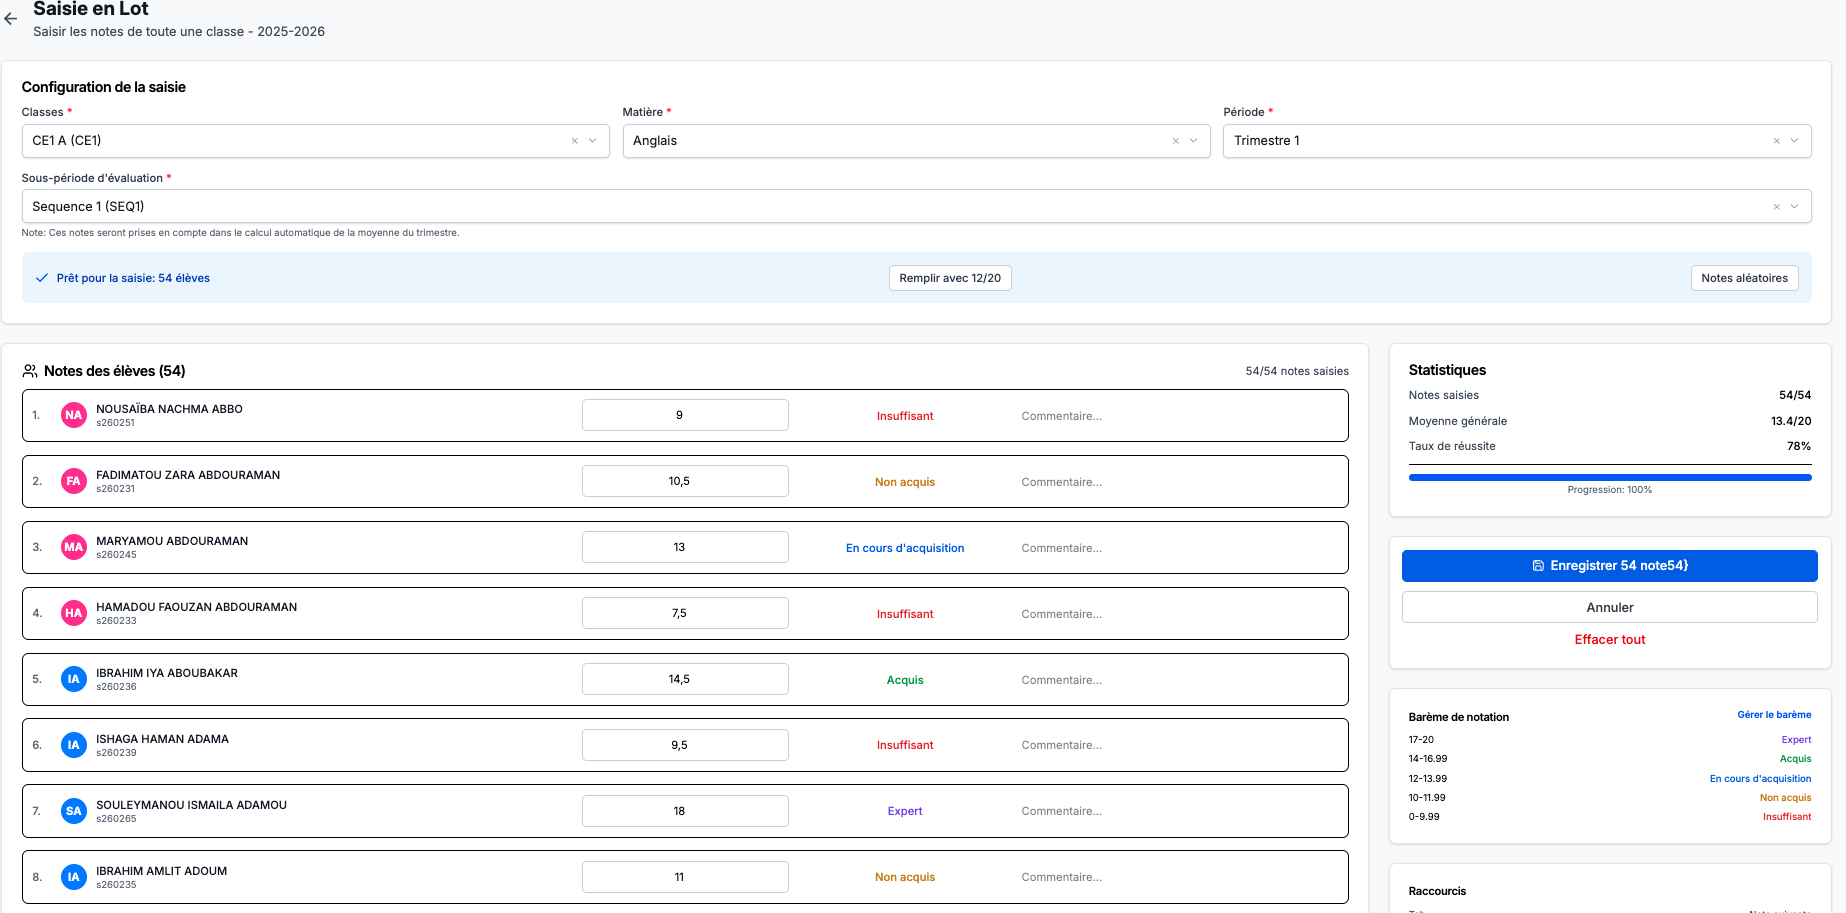This screenshot has width=1846, height=913.
Task: Click the NA avatar of Nousaïba Nachma Abbo
Action: [74, 415]
